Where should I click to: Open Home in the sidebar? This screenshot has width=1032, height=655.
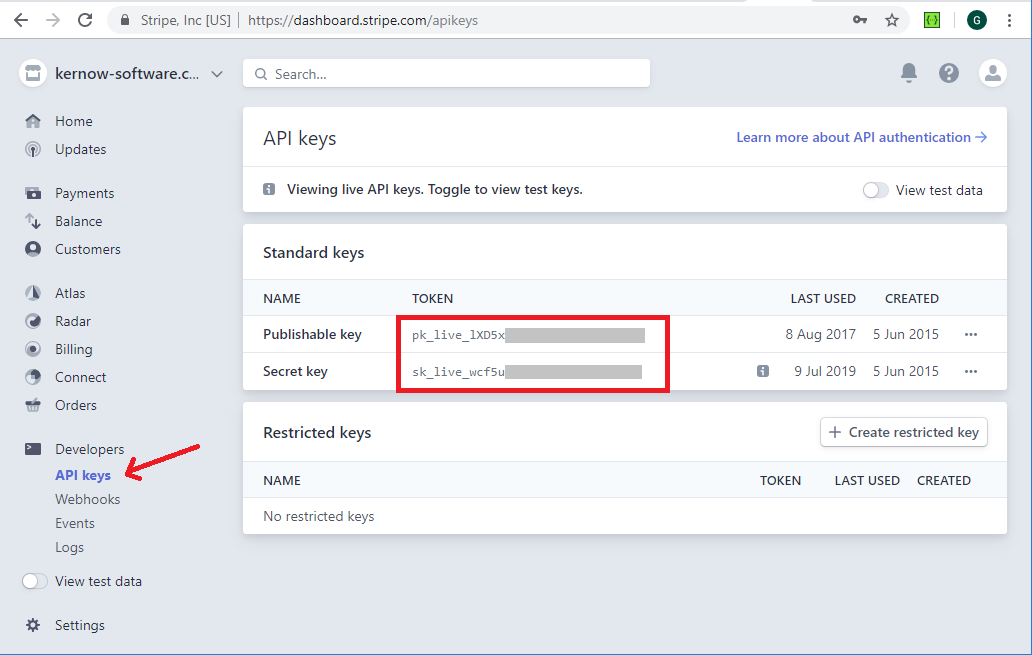[74, 121]
